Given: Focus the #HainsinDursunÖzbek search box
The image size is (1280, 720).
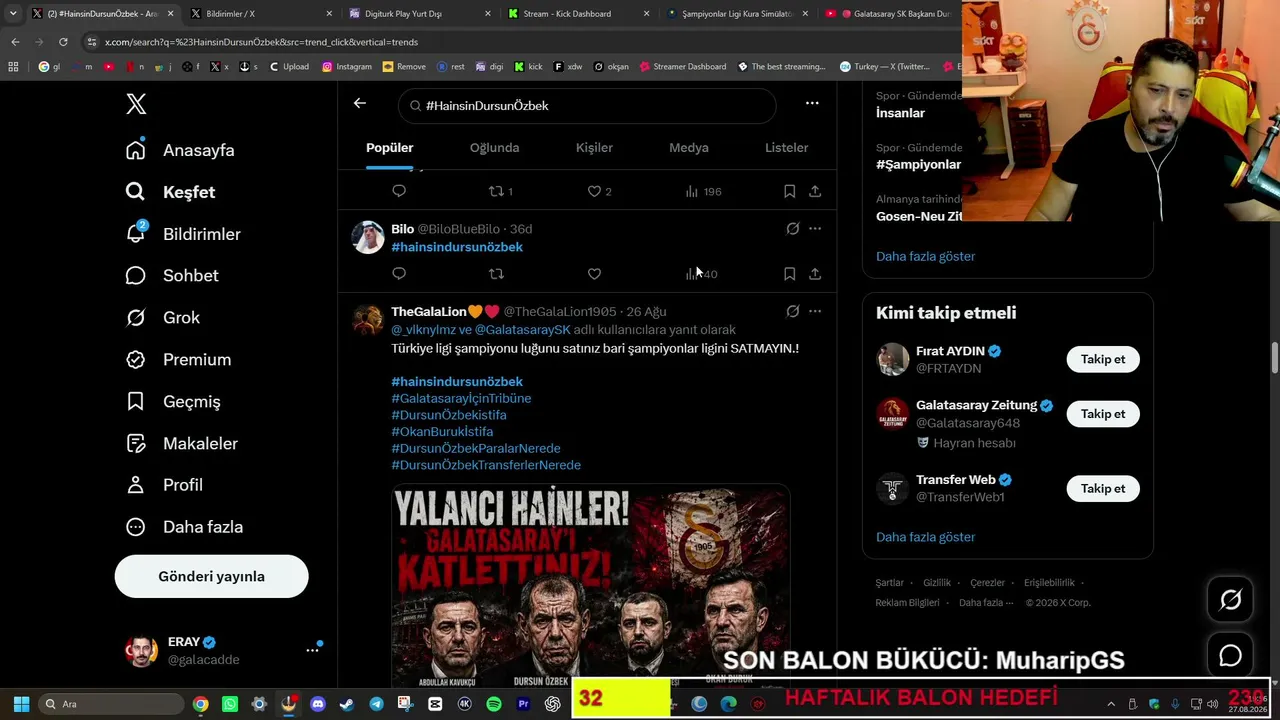Looking at the screenshot, I should (587, 105).
